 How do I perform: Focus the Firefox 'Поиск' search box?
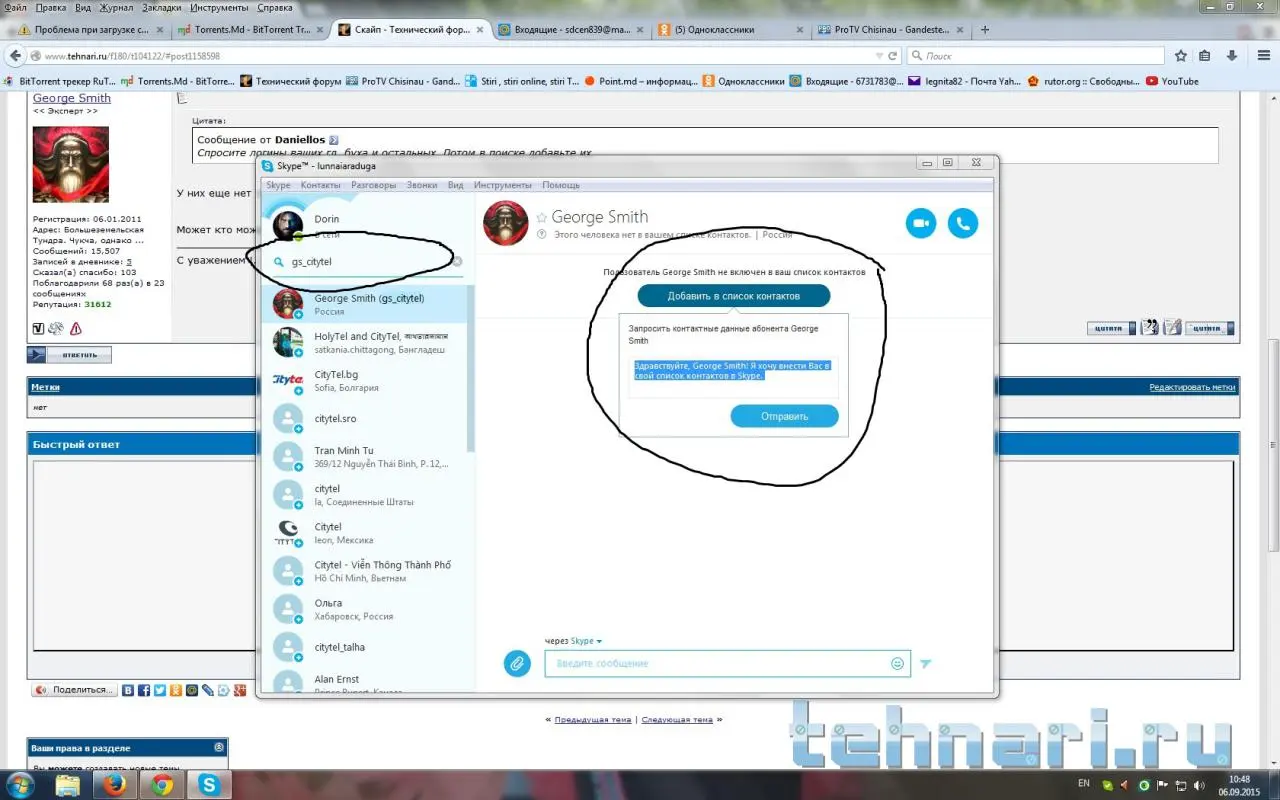click(x=1036, y=56)
